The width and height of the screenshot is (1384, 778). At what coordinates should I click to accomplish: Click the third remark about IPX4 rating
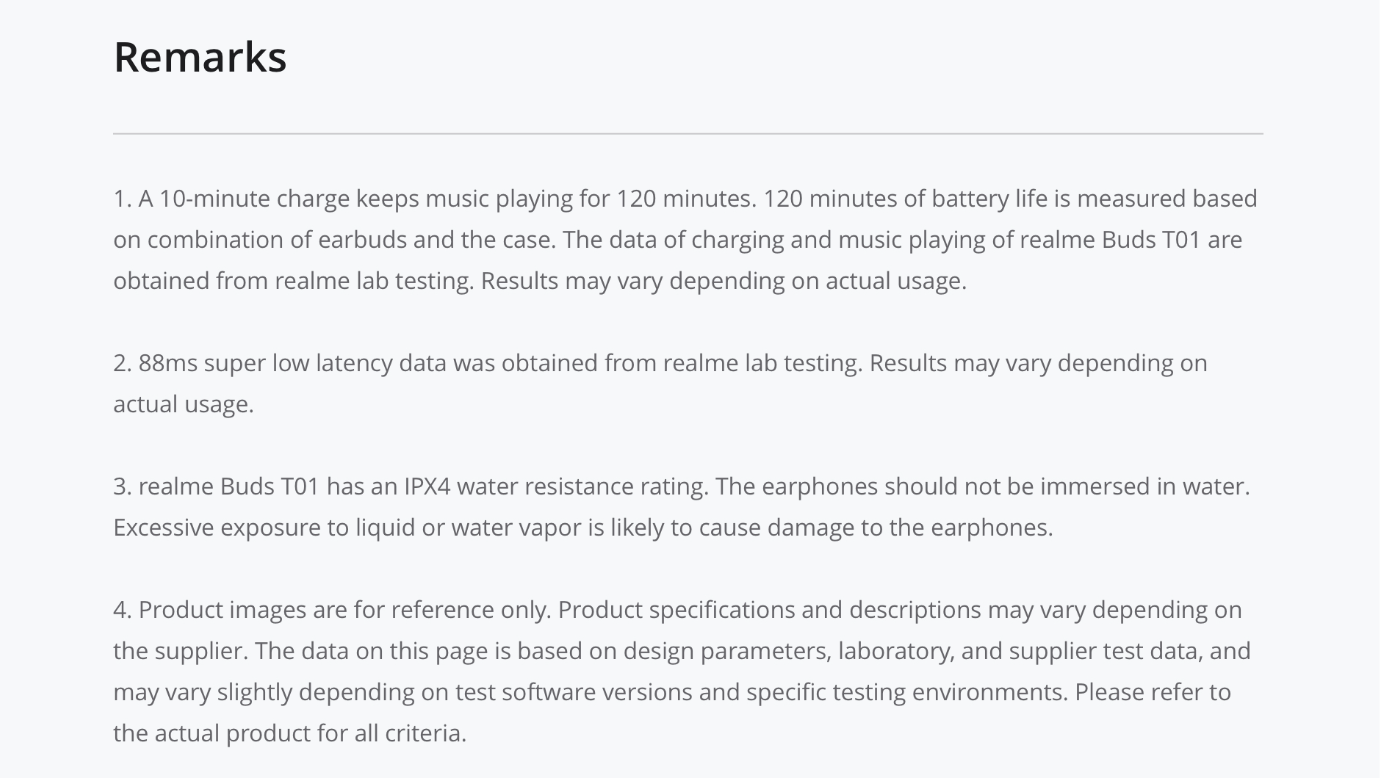pos(682,507)
